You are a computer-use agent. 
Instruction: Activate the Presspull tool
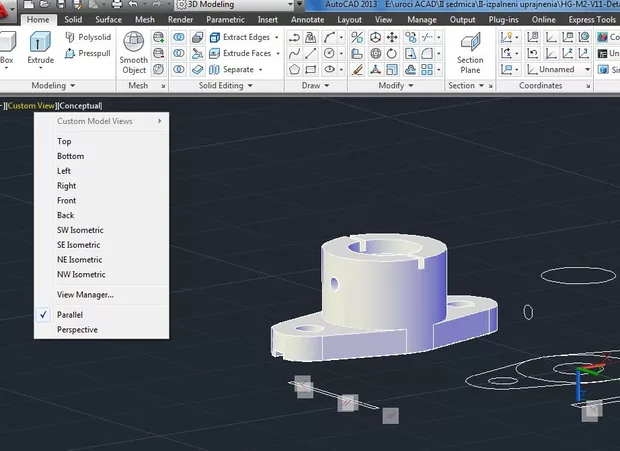pyautogui.click(x=88, y=53)
